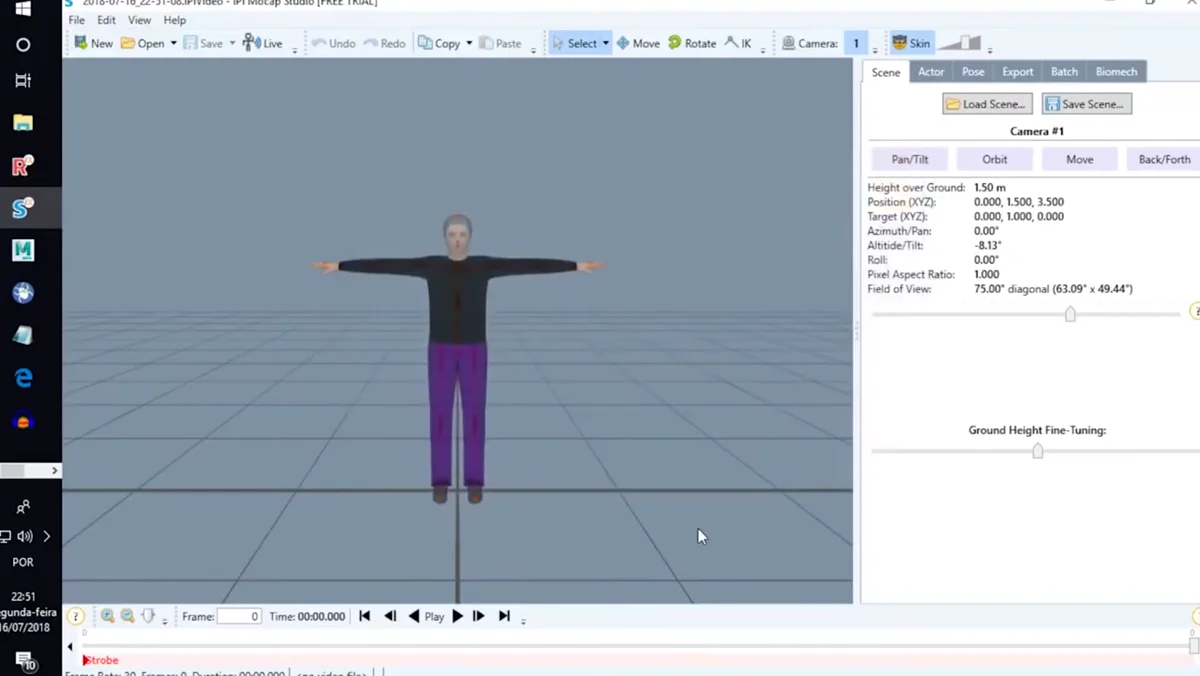Click the New toolbar button
This screenshot has height=676, width=1200.
93,43
